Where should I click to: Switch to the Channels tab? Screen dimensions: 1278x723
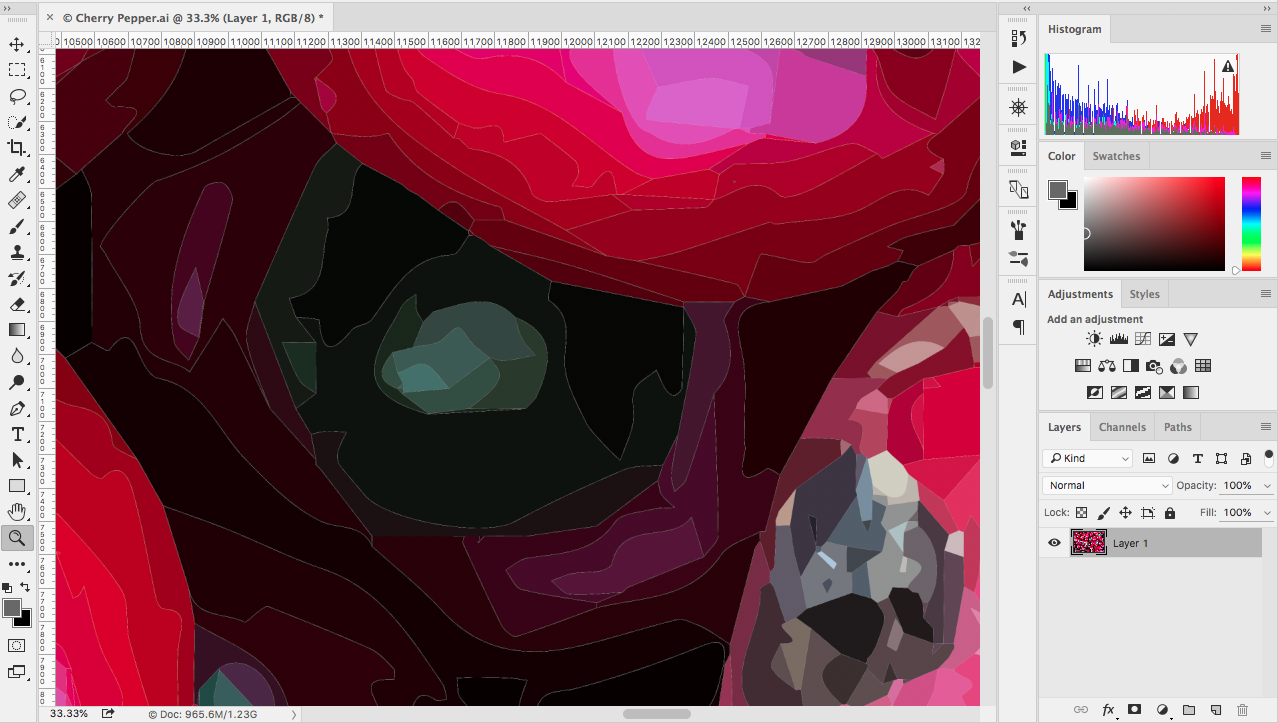pyautogui.click(x=1122, y=427)
